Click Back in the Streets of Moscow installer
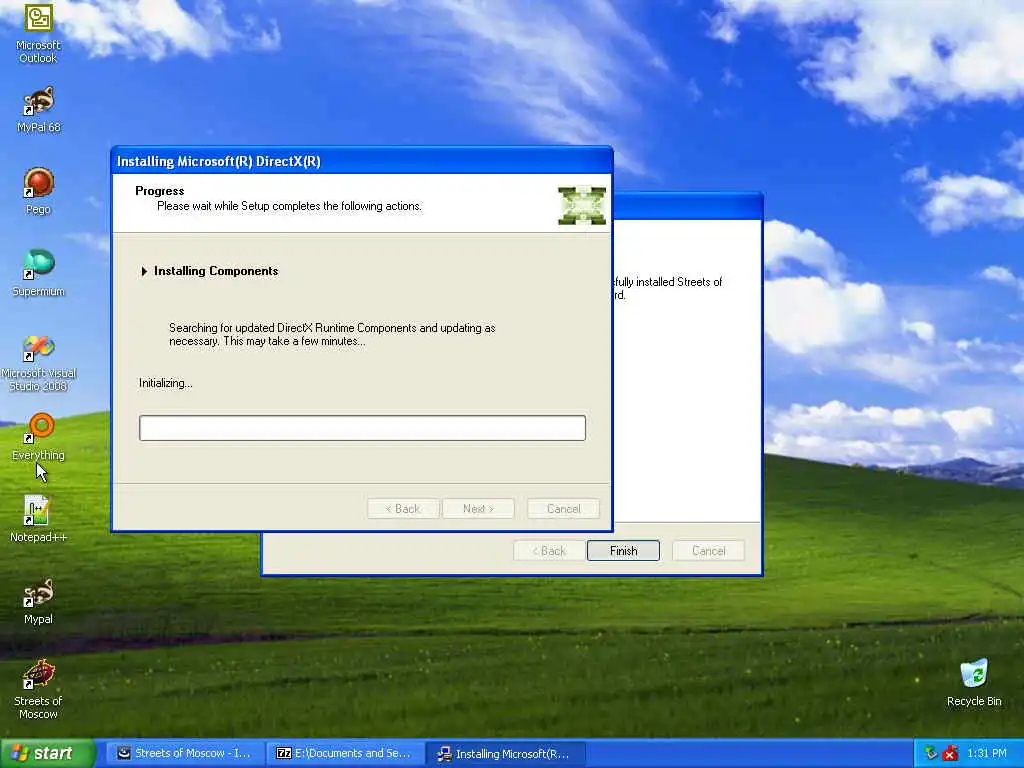 pos(549,551)
